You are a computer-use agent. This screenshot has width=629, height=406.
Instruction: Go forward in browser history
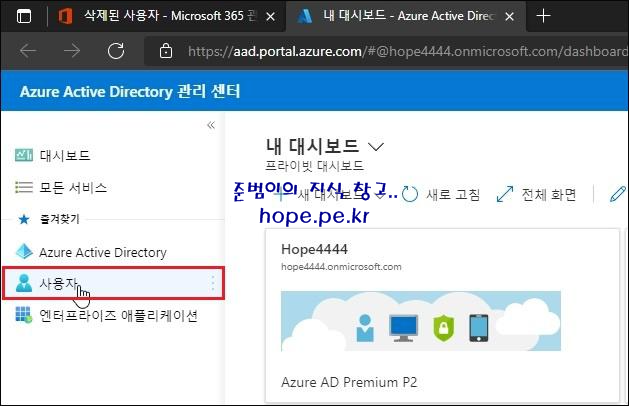[72, 51]
